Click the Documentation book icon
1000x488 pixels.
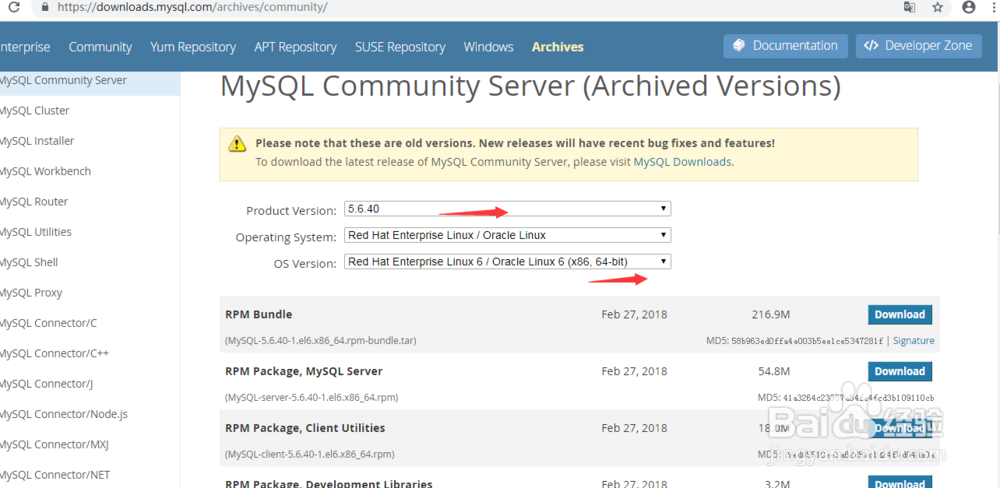coord(739,46)
